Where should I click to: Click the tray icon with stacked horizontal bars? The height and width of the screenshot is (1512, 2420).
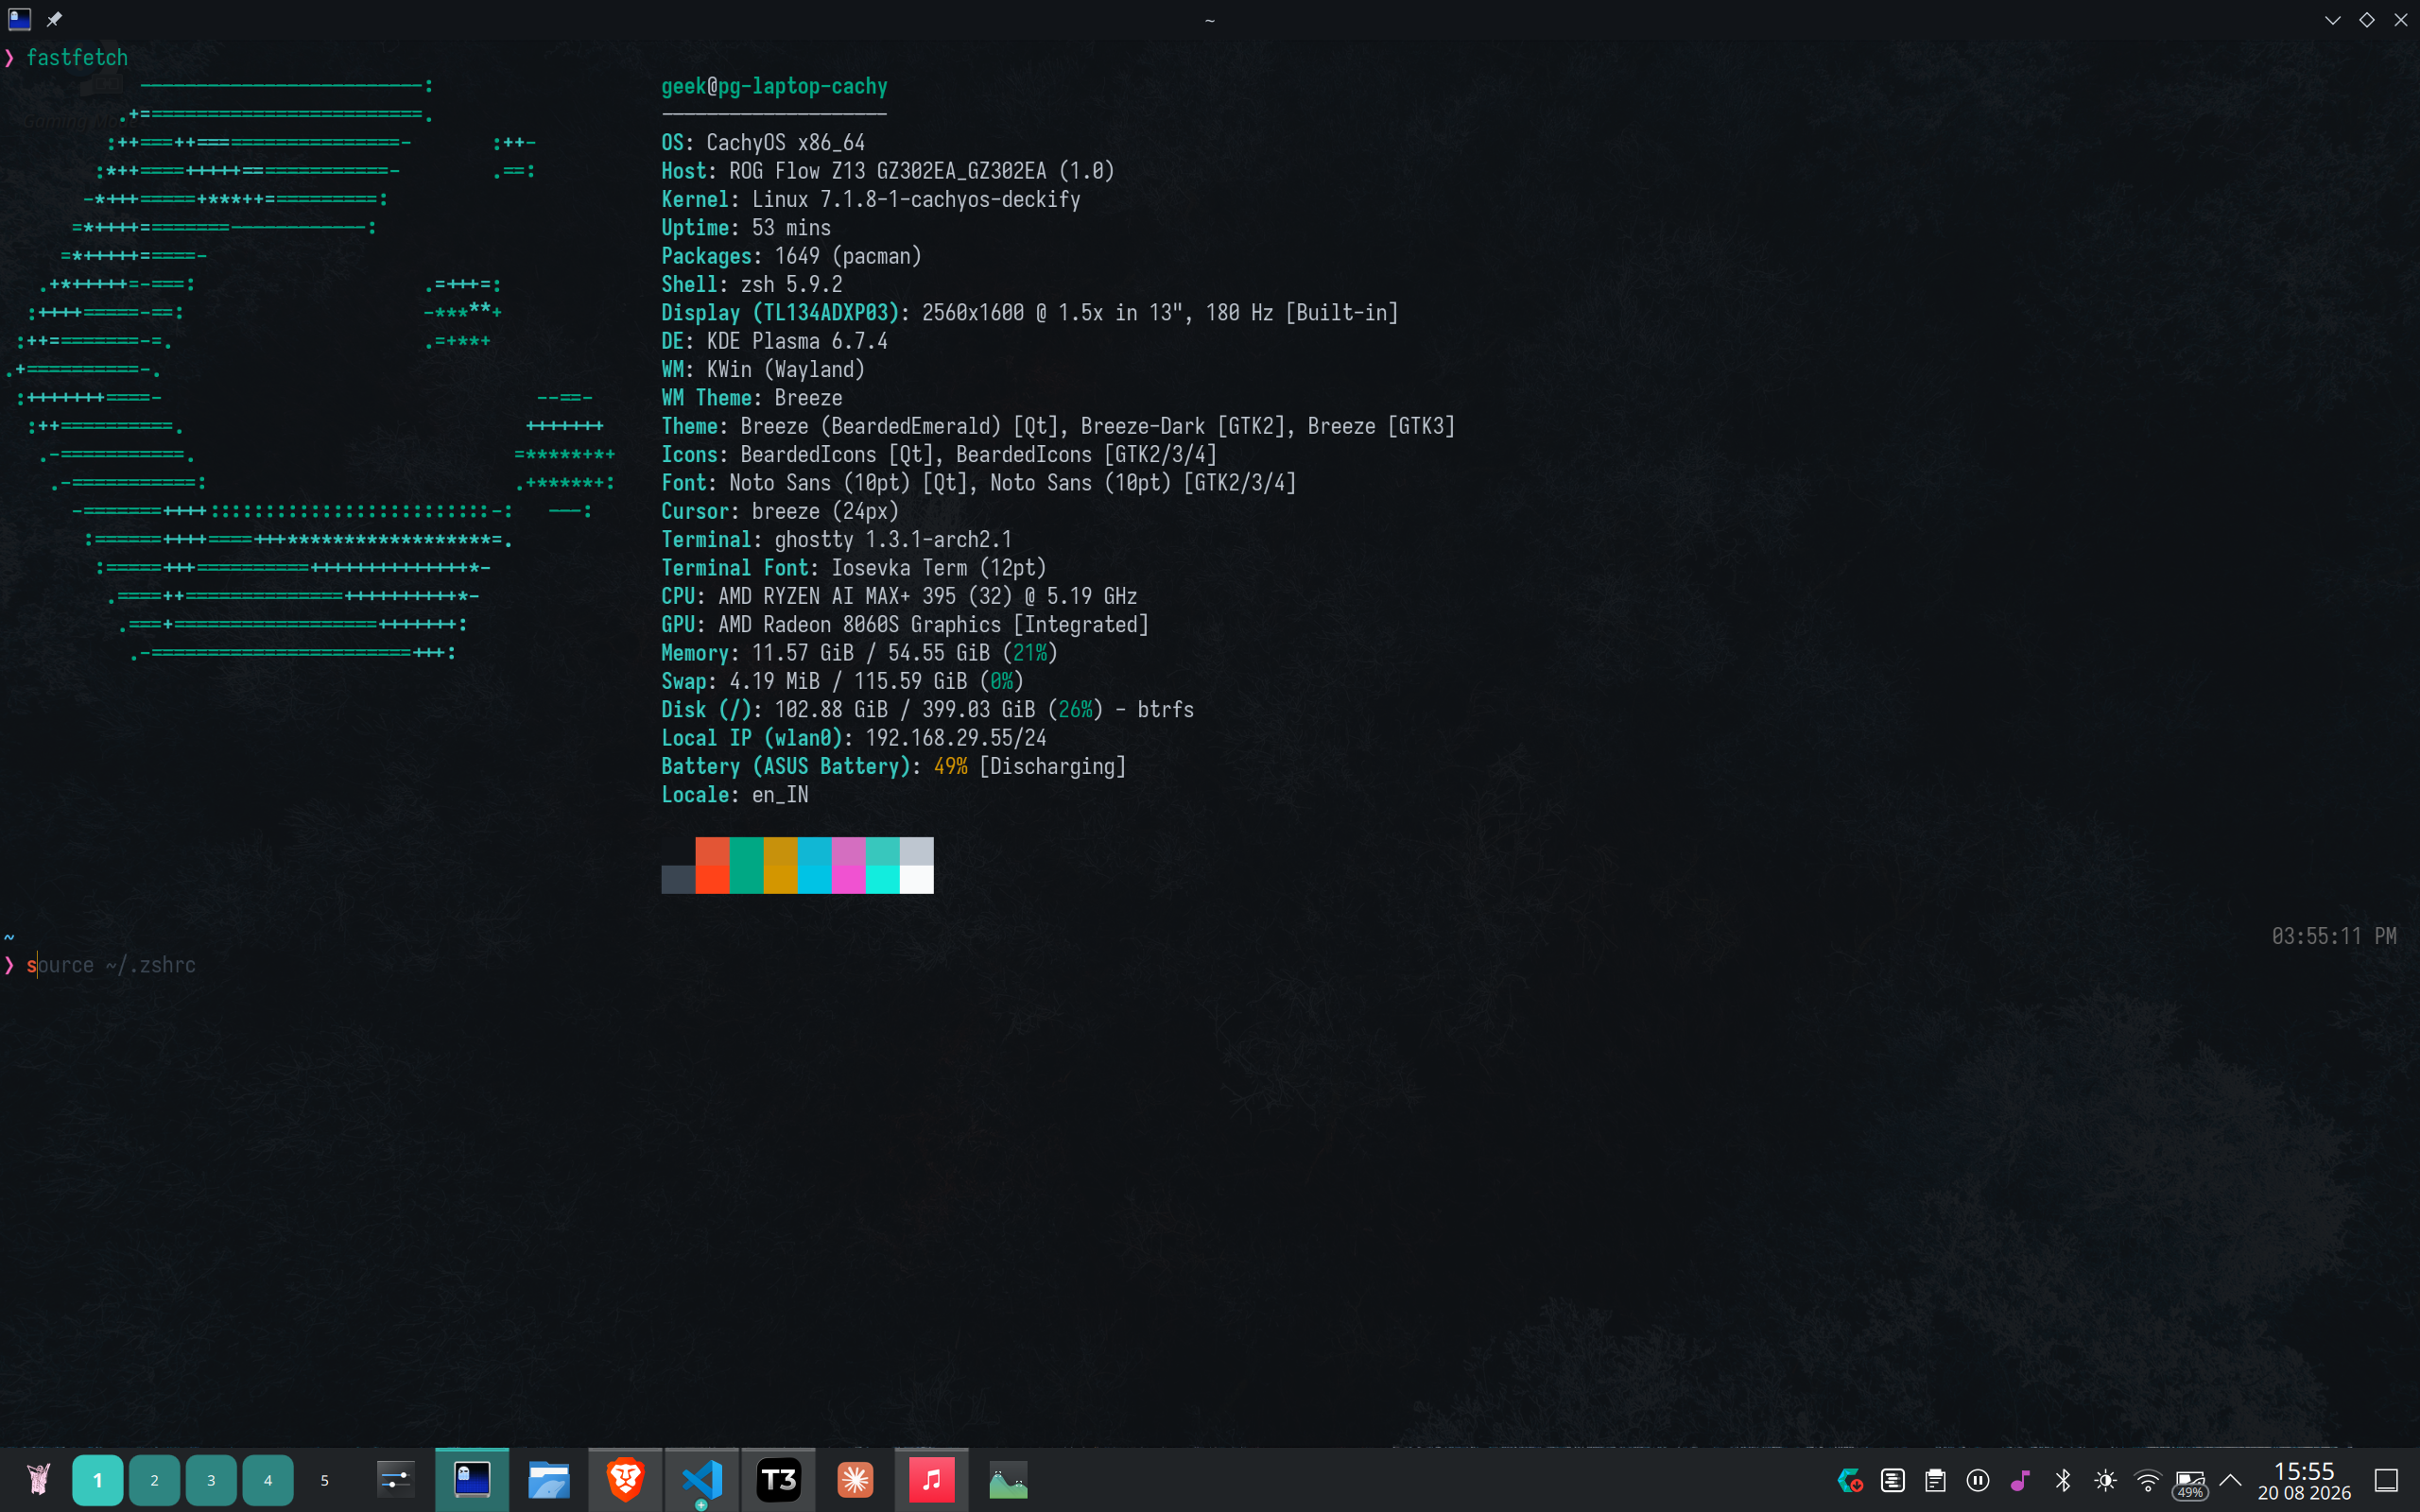[x=1892, y=1480]
